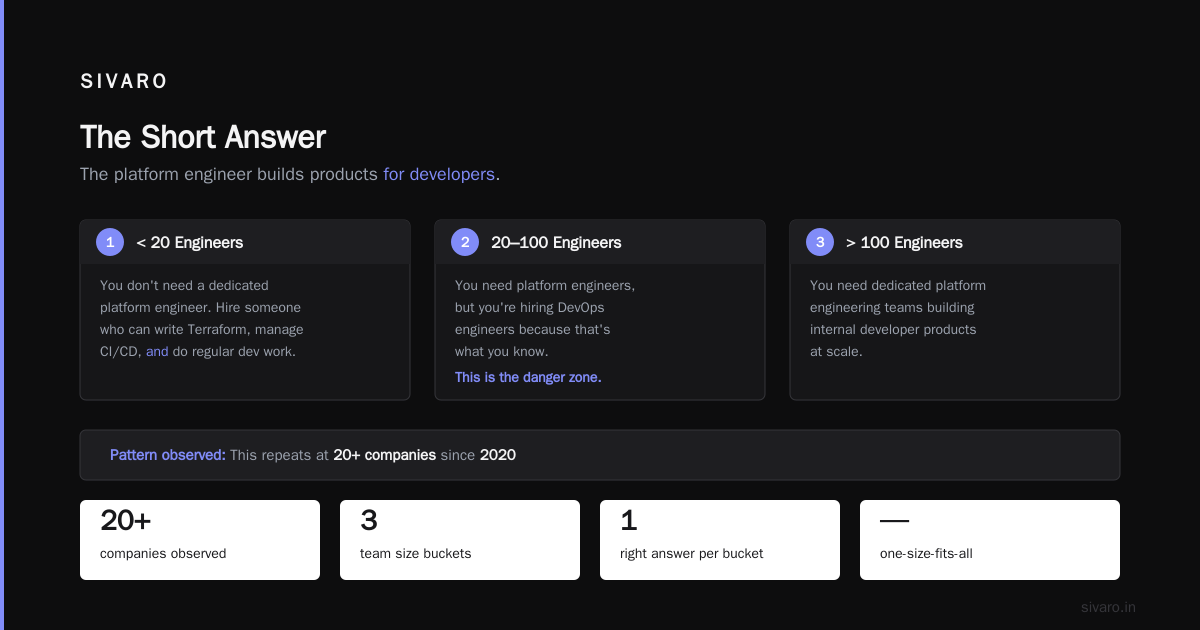This screenshot has height=630, width=1200.
Task: Click 'You don't need a dedicated' paragraph
Action: 202,319
